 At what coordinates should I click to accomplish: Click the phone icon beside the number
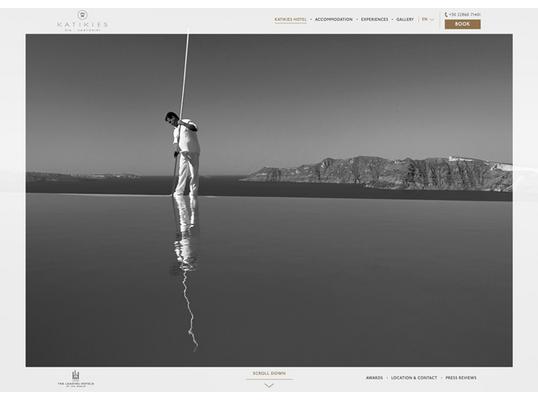click(446, 14)
